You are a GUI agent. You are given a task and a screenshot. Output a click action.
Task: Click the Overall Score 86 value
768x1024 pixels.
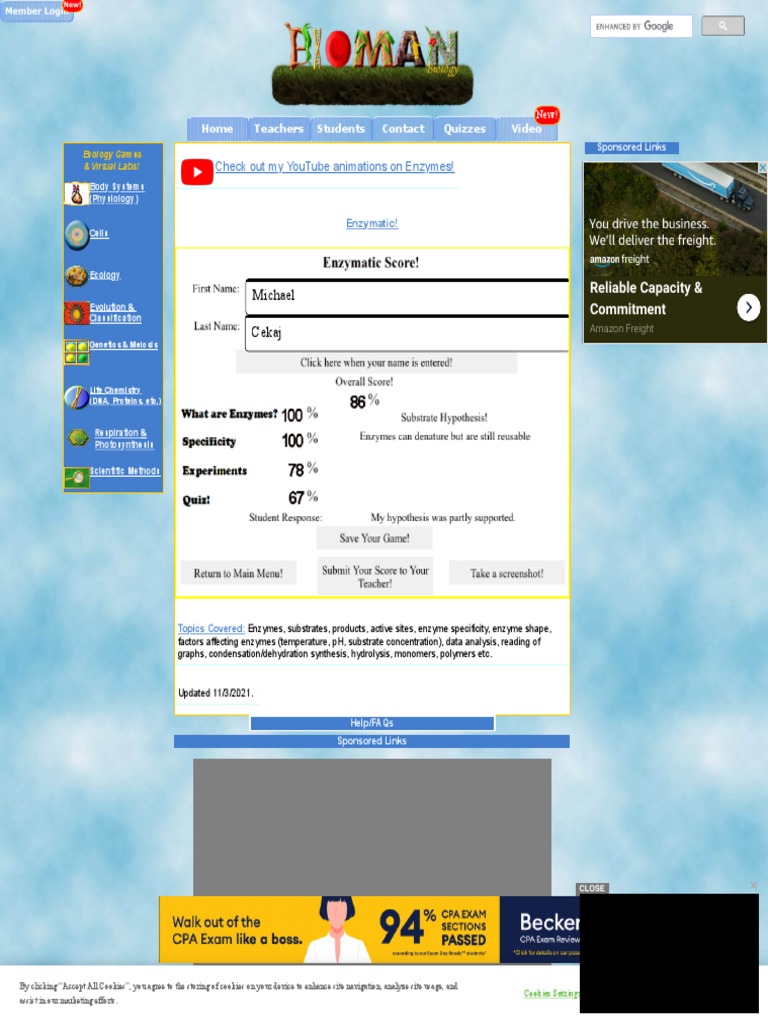pos(358,402)
